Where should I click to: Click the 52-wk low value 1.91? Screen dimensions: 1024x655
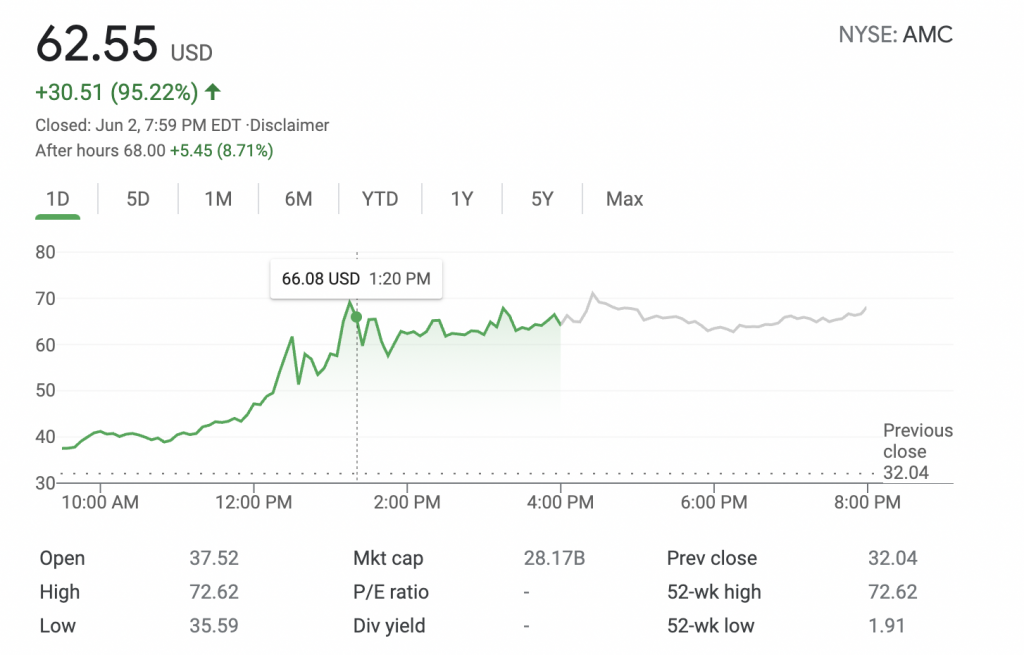(x=886, y=626)
